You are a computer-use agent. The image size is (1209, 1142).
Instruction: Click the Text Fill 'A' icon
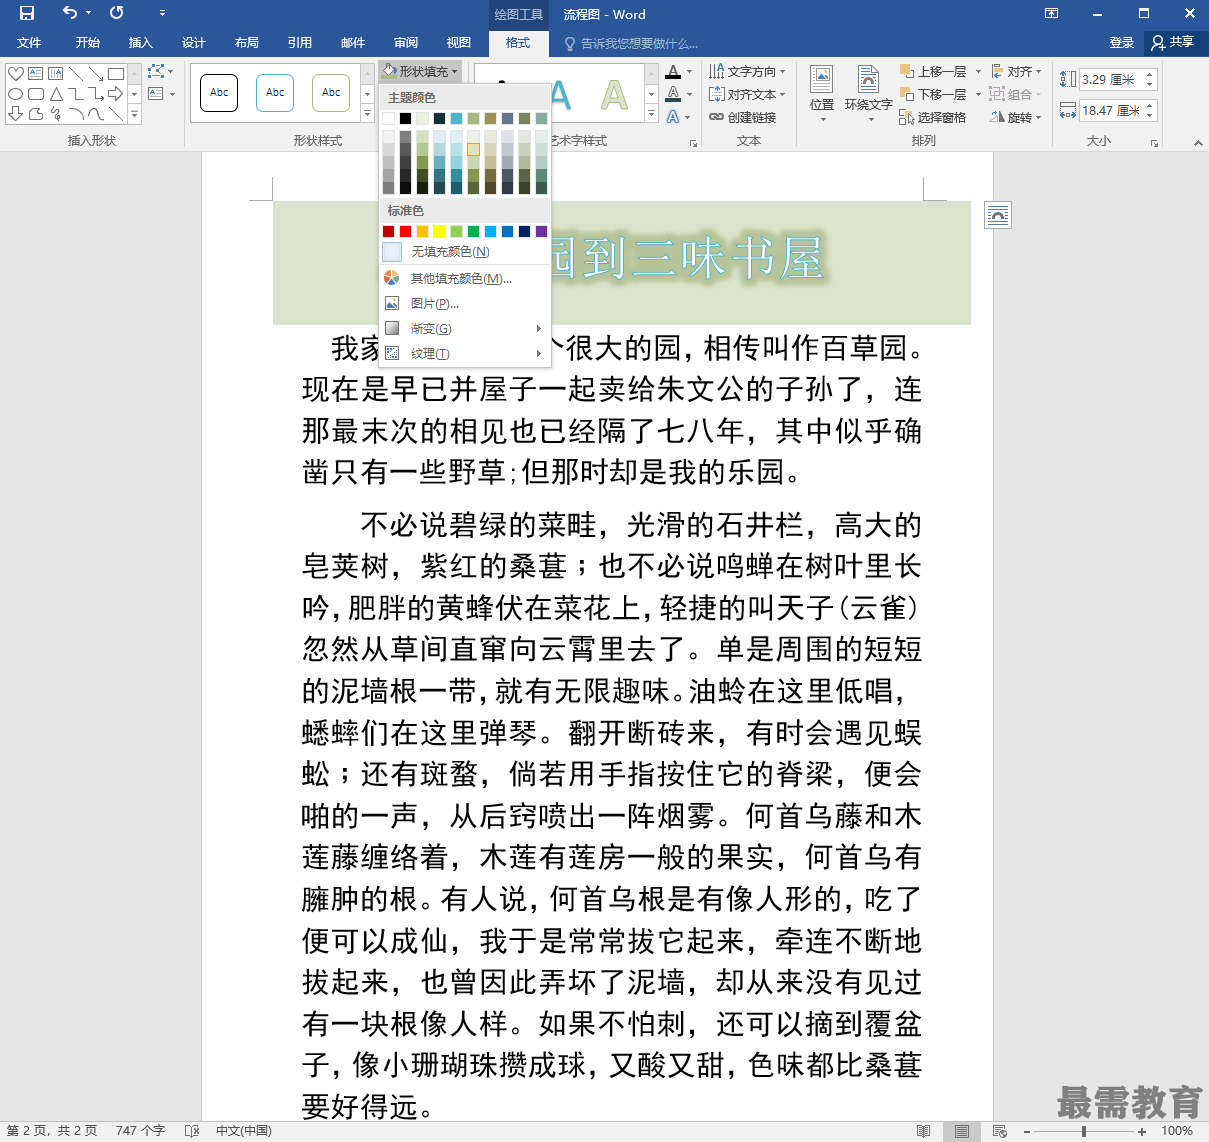[673, 72]
